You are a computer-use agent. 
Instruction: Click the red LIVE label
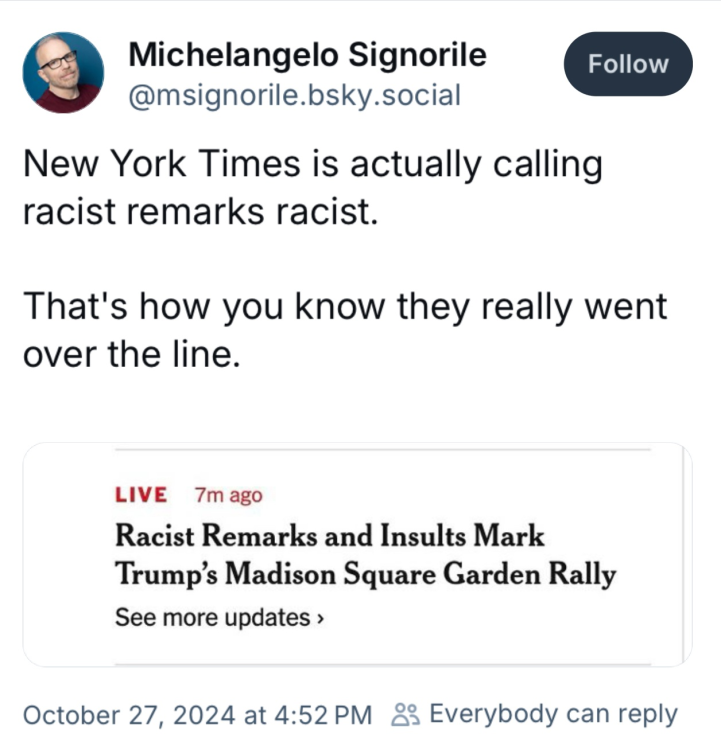(x=141, y=494)
